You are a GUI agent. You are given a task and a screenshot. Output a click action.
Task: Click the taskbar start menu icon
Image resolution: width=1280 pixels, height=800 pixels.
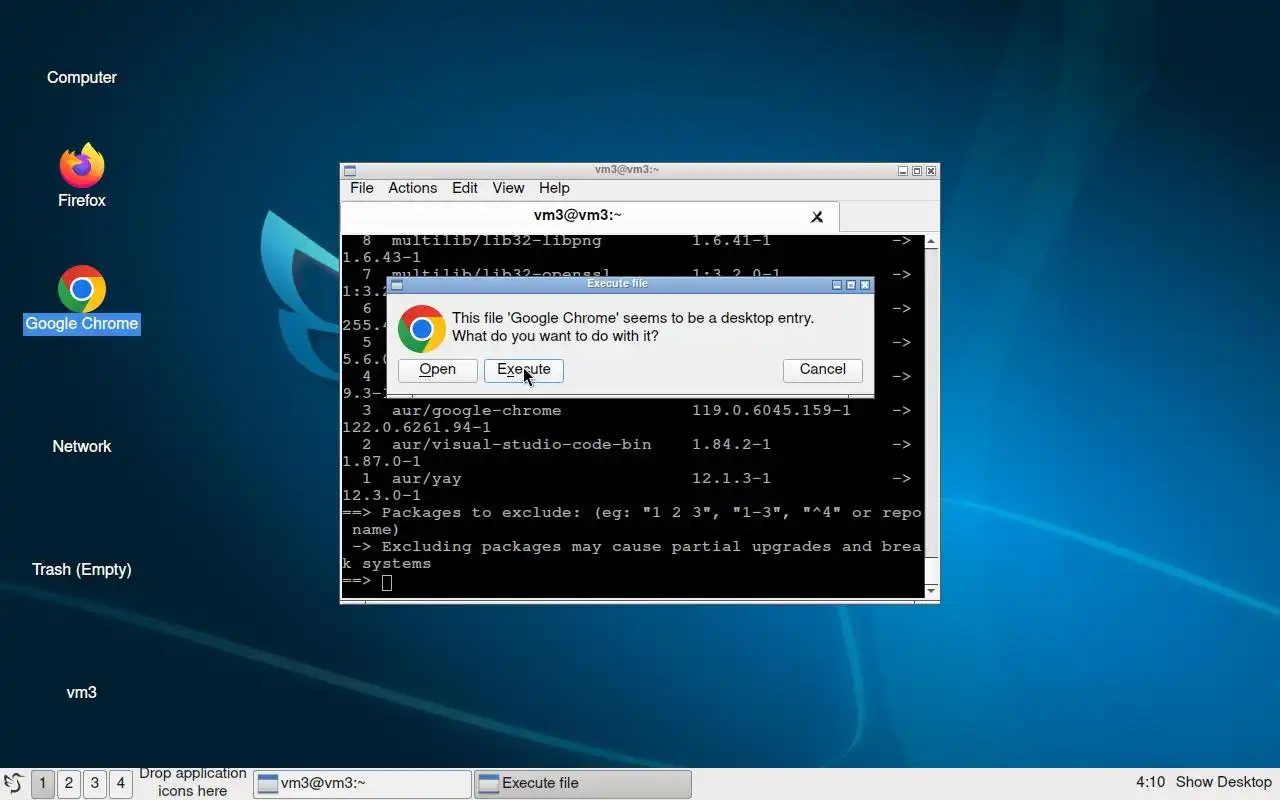[14, 783]
